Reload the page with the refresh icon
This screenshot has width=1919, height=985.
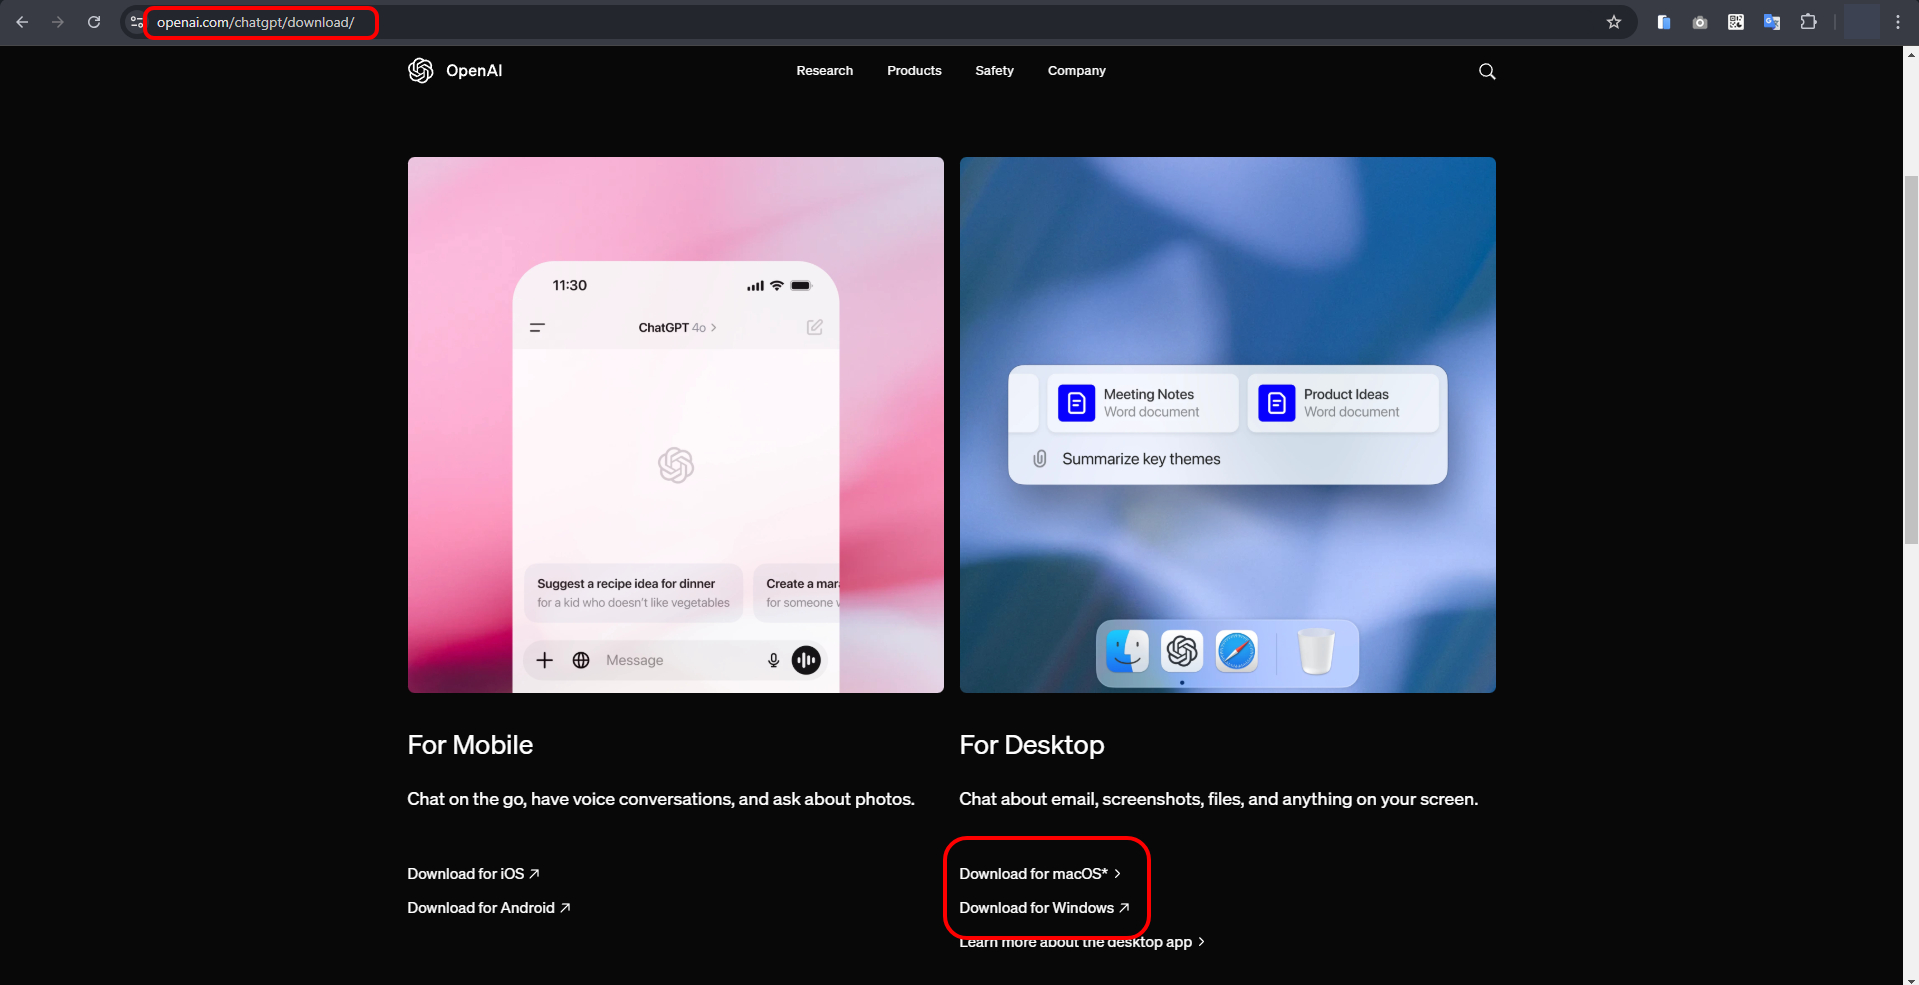pyautogui.click(x=94, y=22)
